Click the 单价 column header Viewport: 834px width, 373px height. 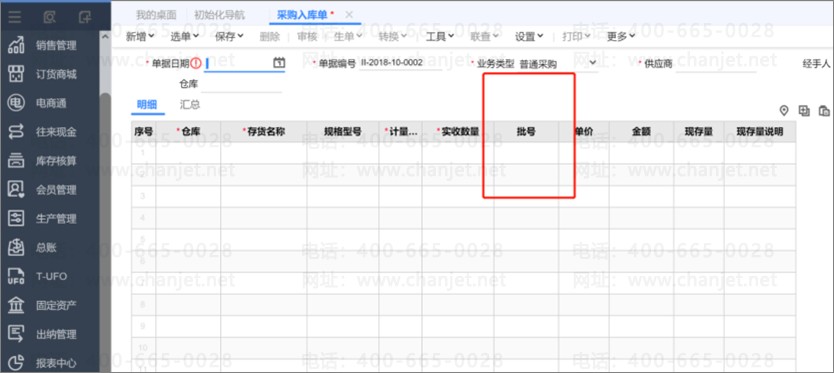584,131
